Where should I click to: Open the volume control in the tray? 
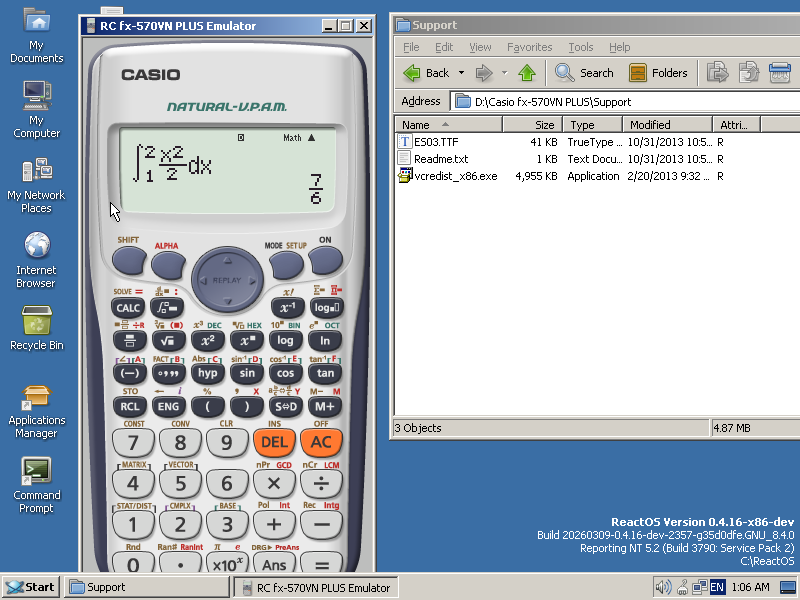(x=662, y=587)
